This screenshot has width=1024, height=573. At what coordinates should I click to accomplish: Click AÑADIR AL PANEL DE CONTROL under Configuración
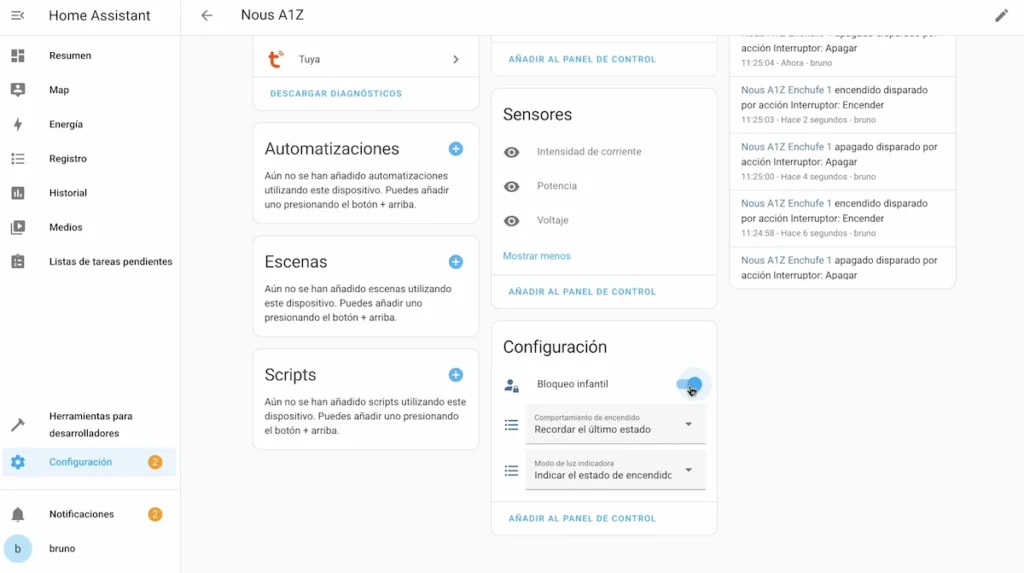pos(582,518)
